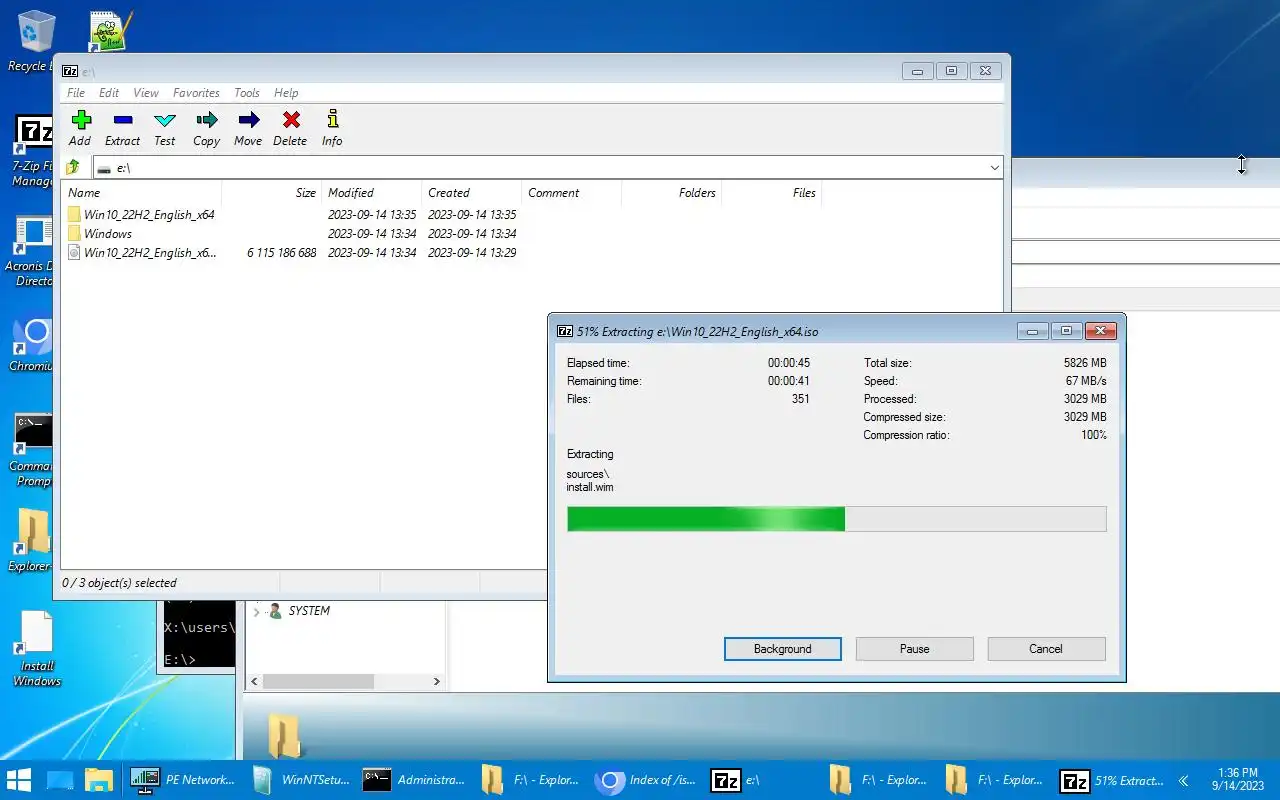Image resolution: width=1280 pixels, height=800 pixels.
Task: Select the SYSTEM user item
Action: 299,611
